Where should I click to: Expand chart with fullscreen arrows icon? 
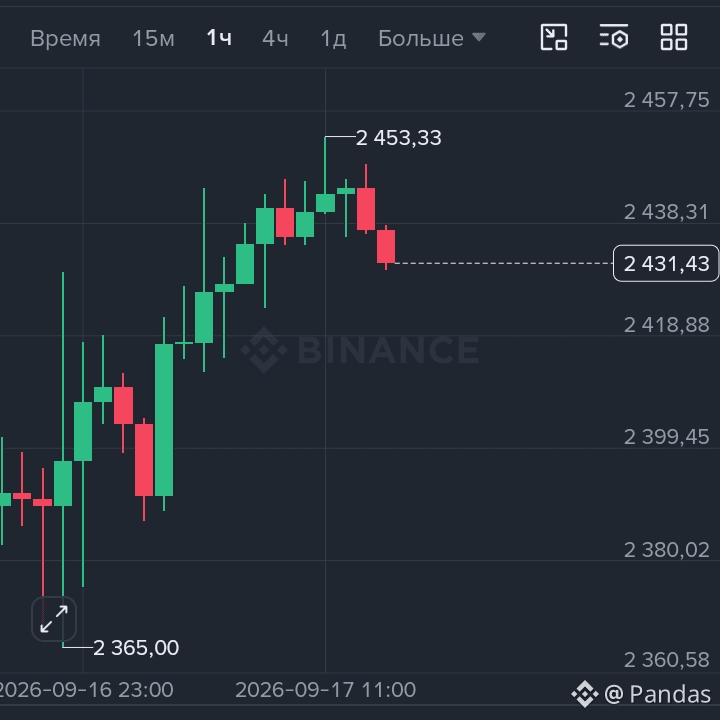[54, 619]
